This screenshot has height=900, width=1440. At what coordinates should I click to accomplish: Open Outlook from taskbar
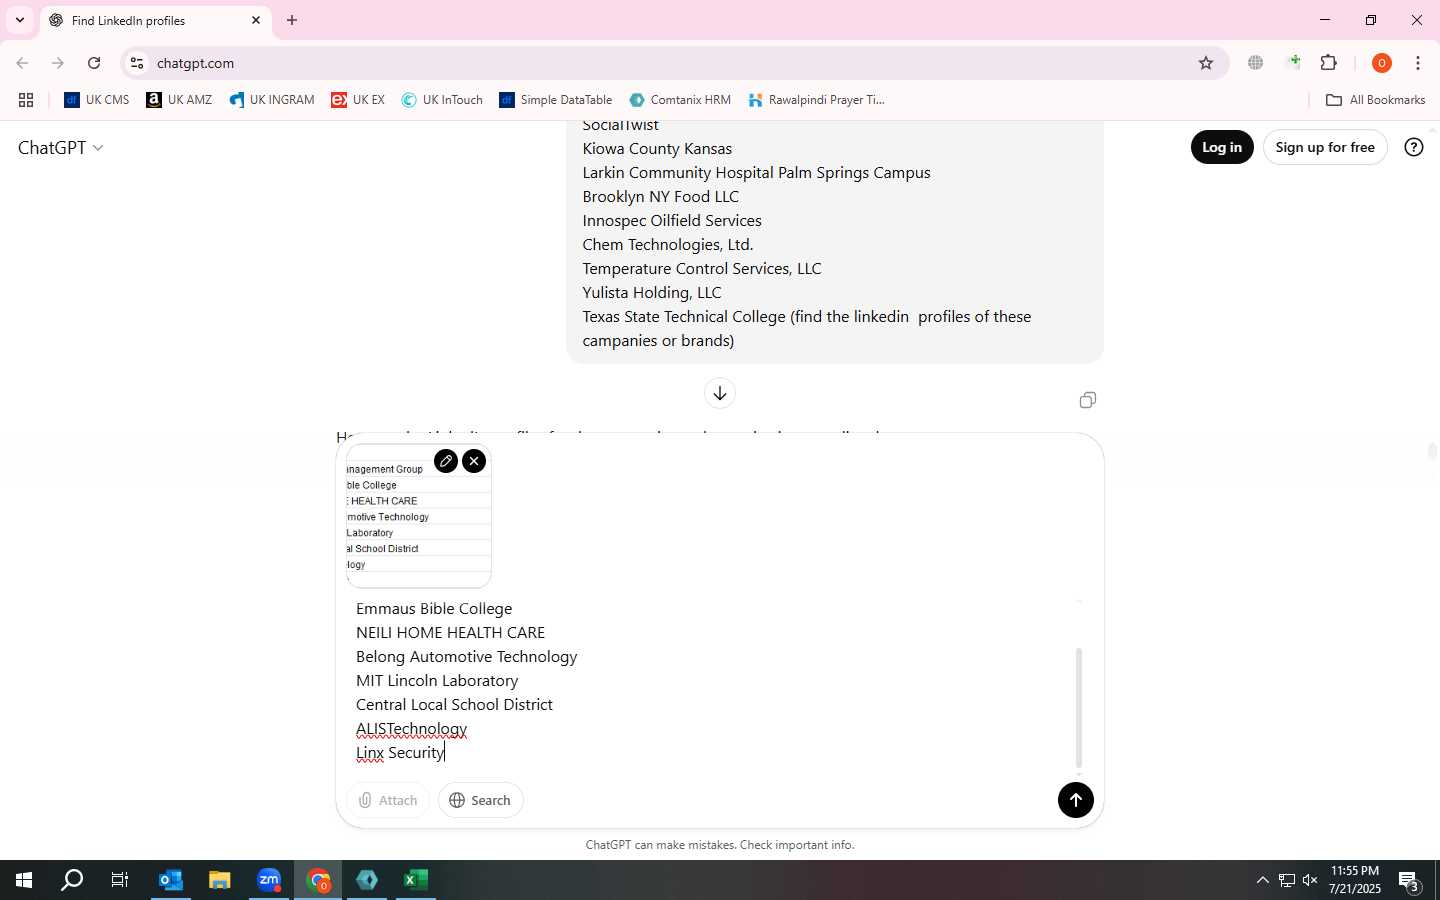(170, 880)
